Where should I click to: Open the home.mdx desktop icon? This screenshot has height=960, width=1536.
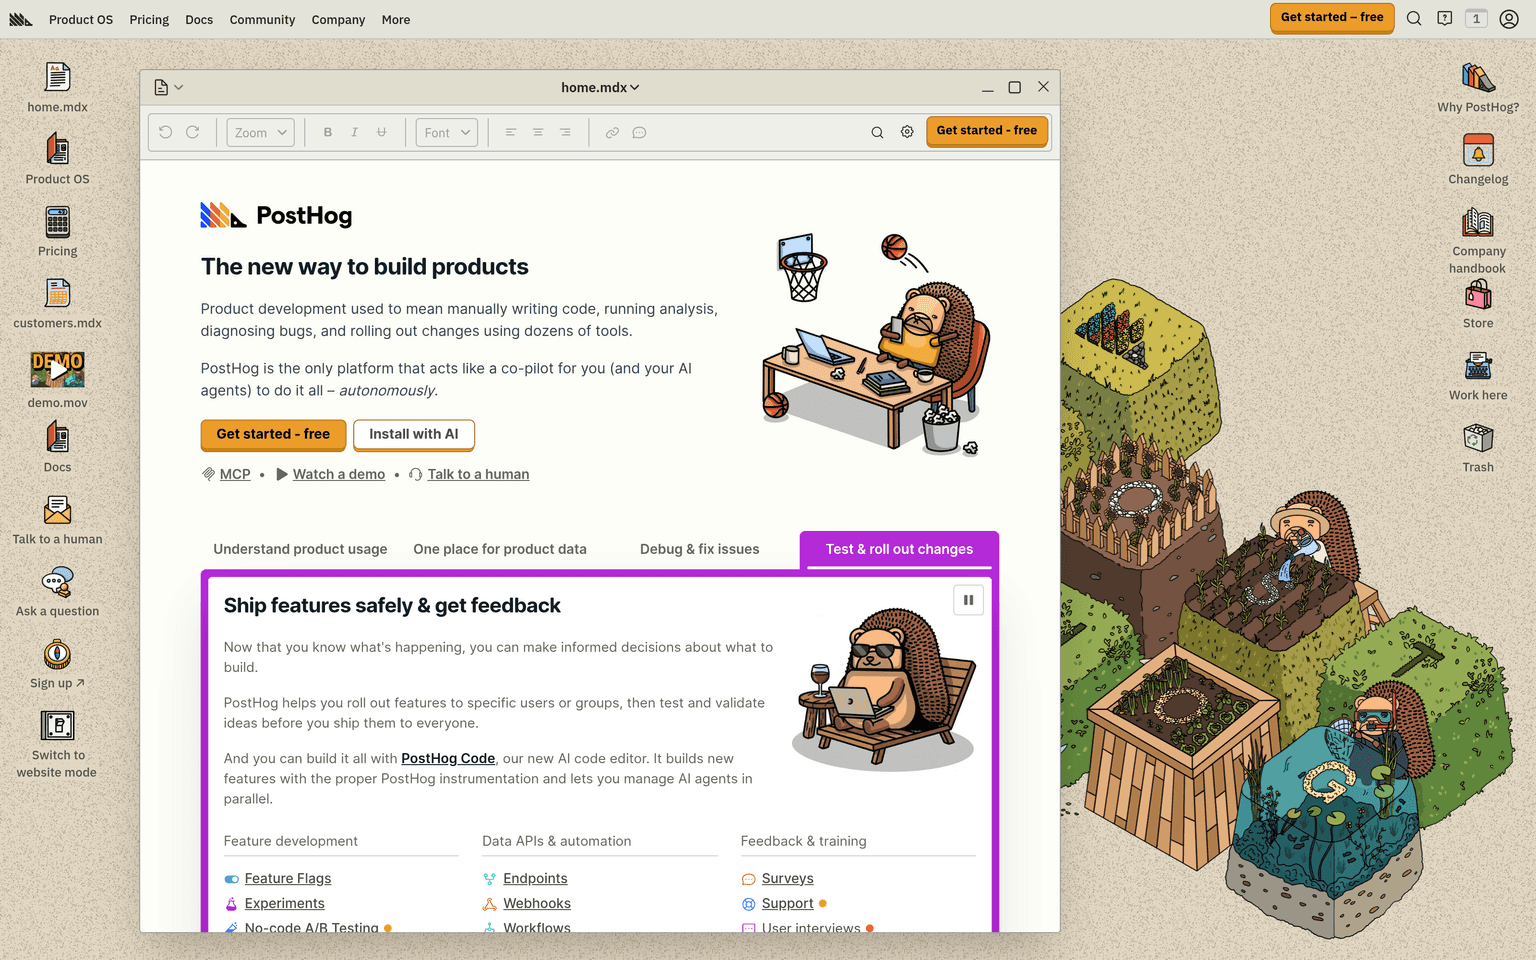57,78
